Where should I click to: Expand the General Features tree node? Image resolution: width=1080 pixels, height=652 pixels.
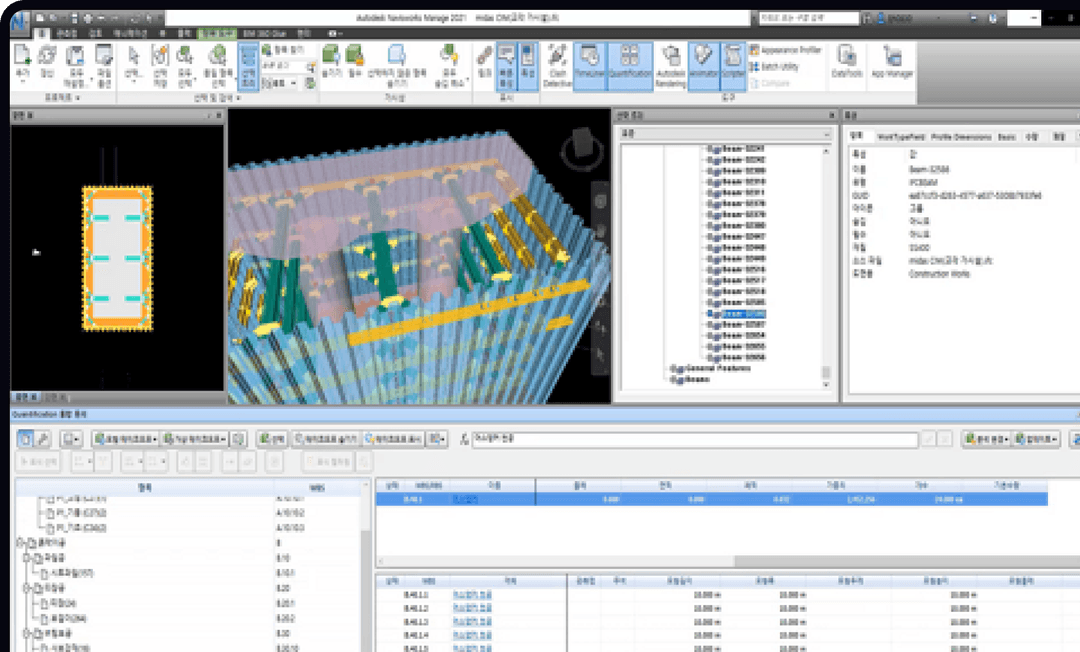(673, 369)
